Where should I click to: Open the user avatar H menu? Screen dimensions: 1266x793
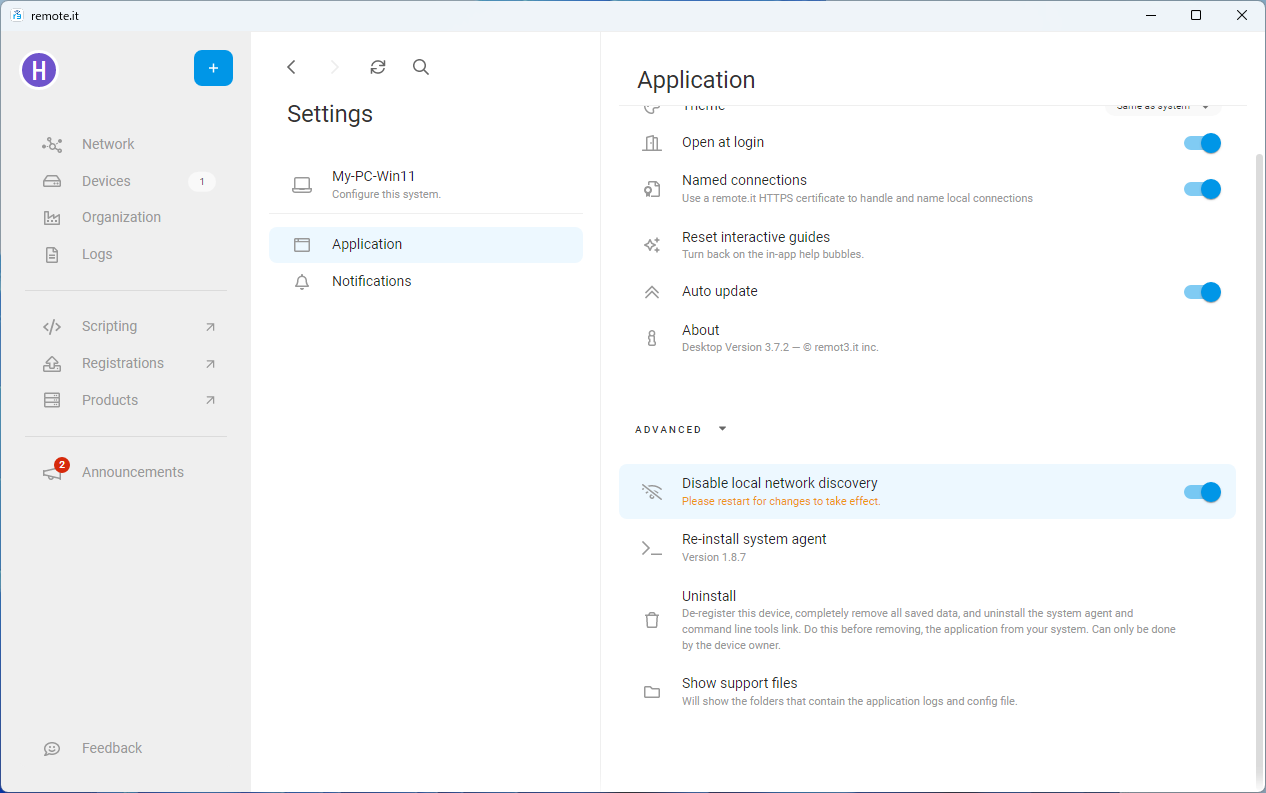[39, 70]
